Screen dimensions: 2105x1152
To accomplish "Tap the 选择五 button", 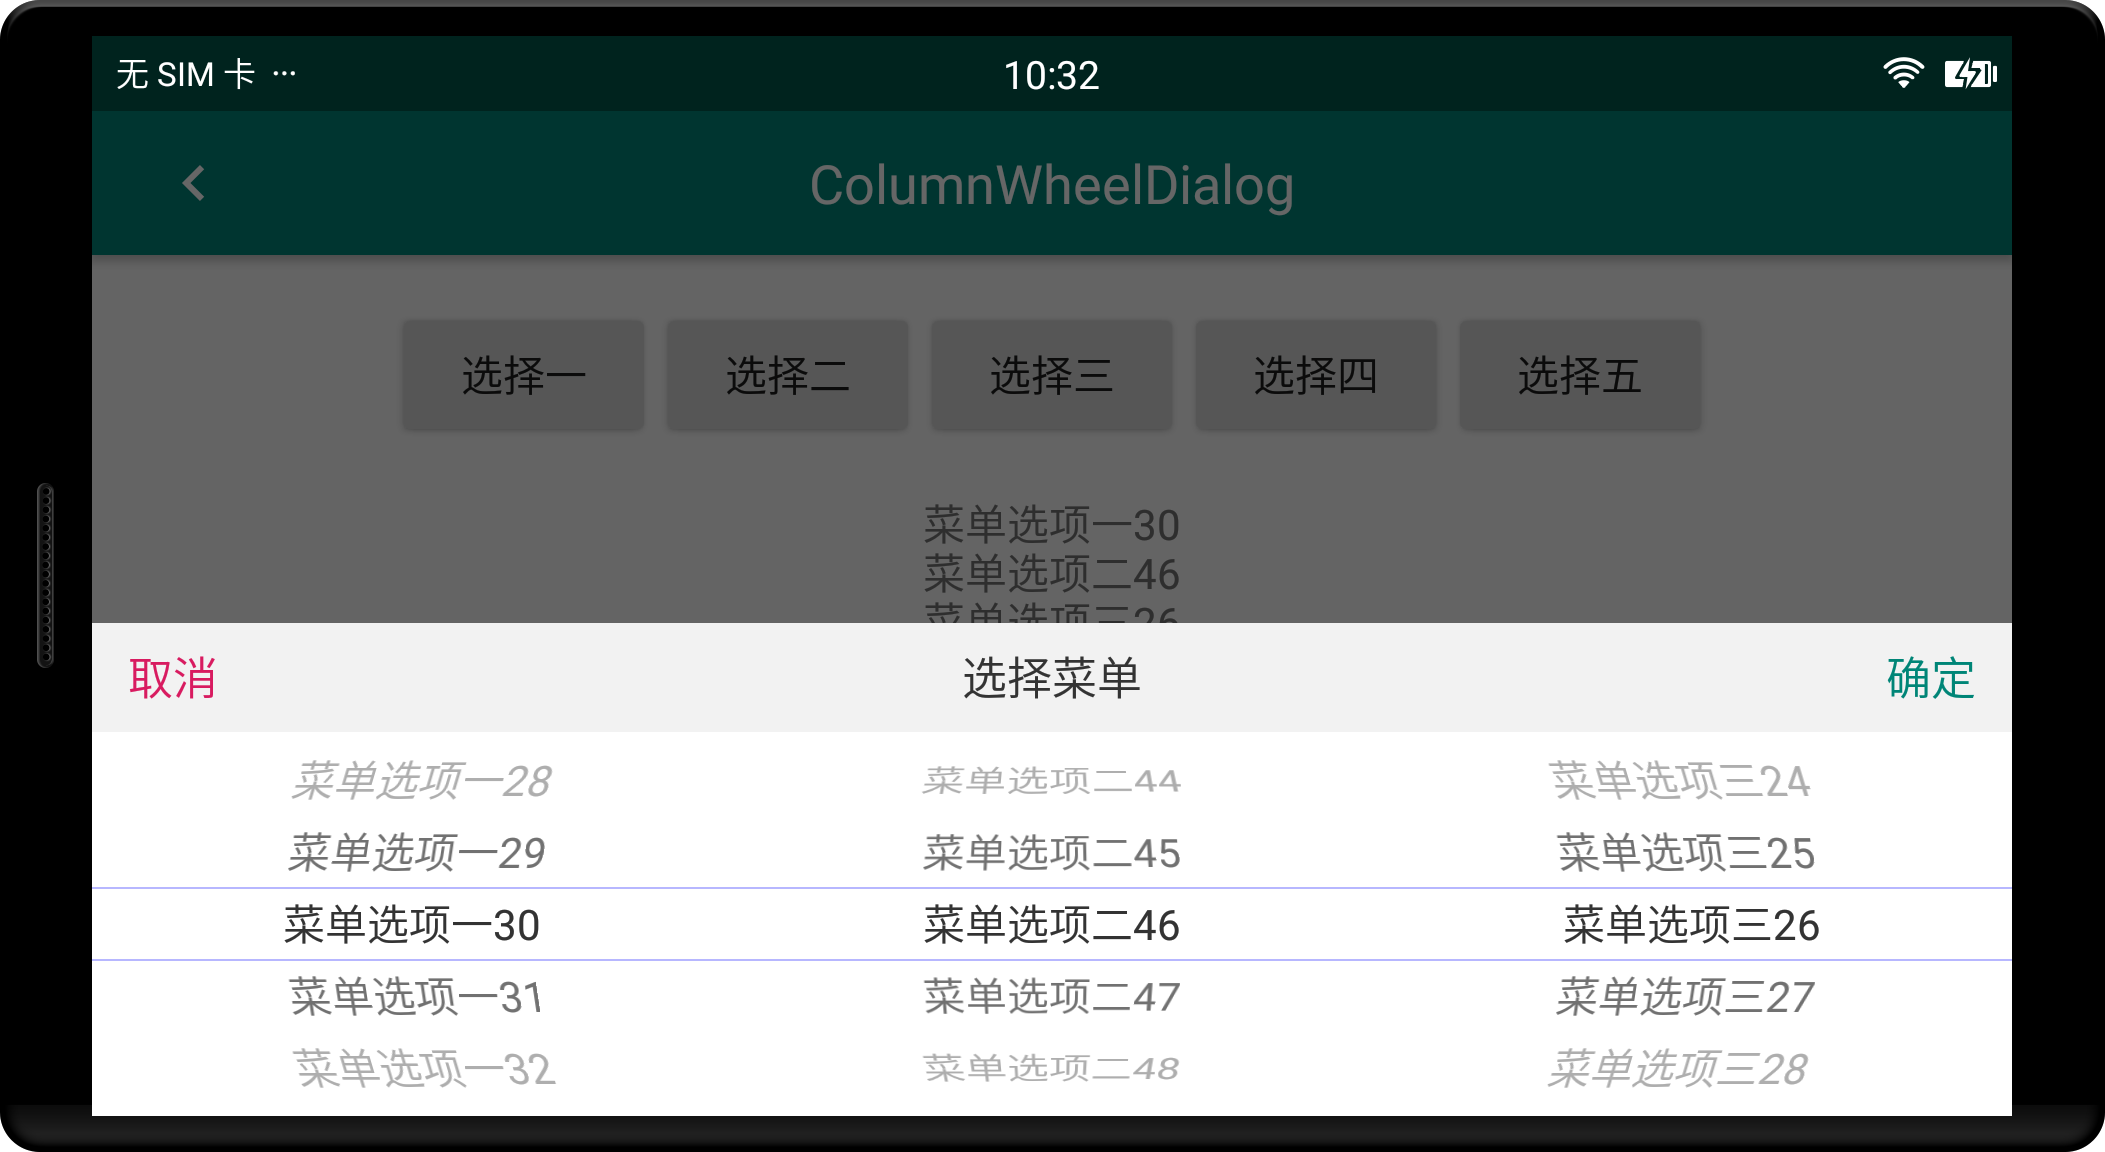I will click(x=1579, y=376).
